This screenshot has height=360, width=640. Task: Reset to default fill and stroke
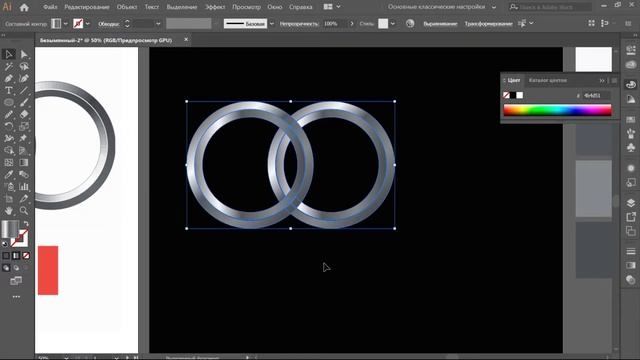(5, 244)
